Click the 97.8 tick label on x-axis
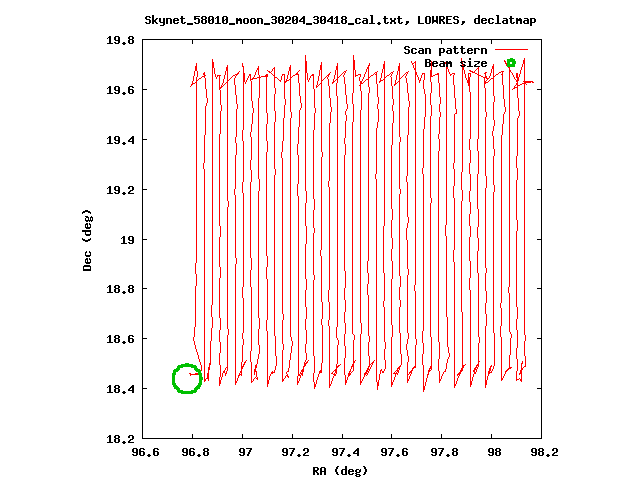The height and width of the screenshot is (480, 640). tap(444, 453)
